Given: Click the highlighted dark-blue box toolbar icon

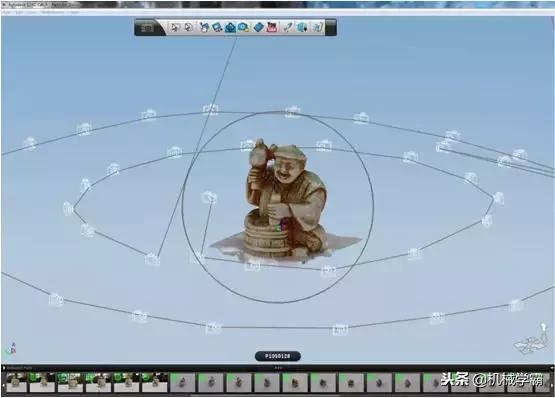Looking at the screenshot, I should coord(230,27).
